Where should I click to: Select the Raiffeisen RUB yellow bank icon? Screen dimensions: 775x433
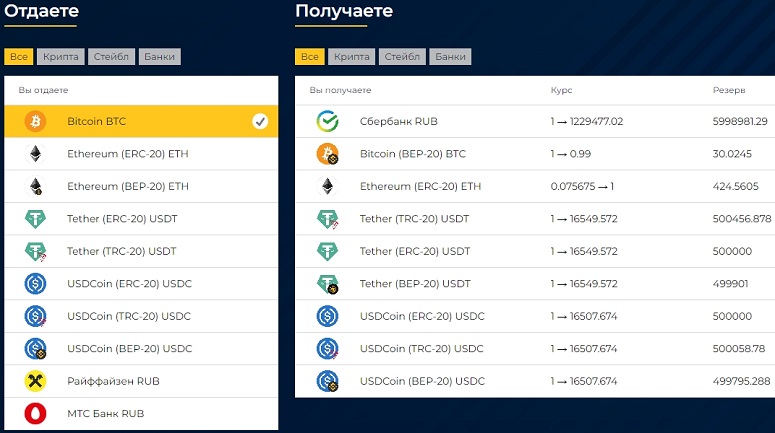pos(35,381)
